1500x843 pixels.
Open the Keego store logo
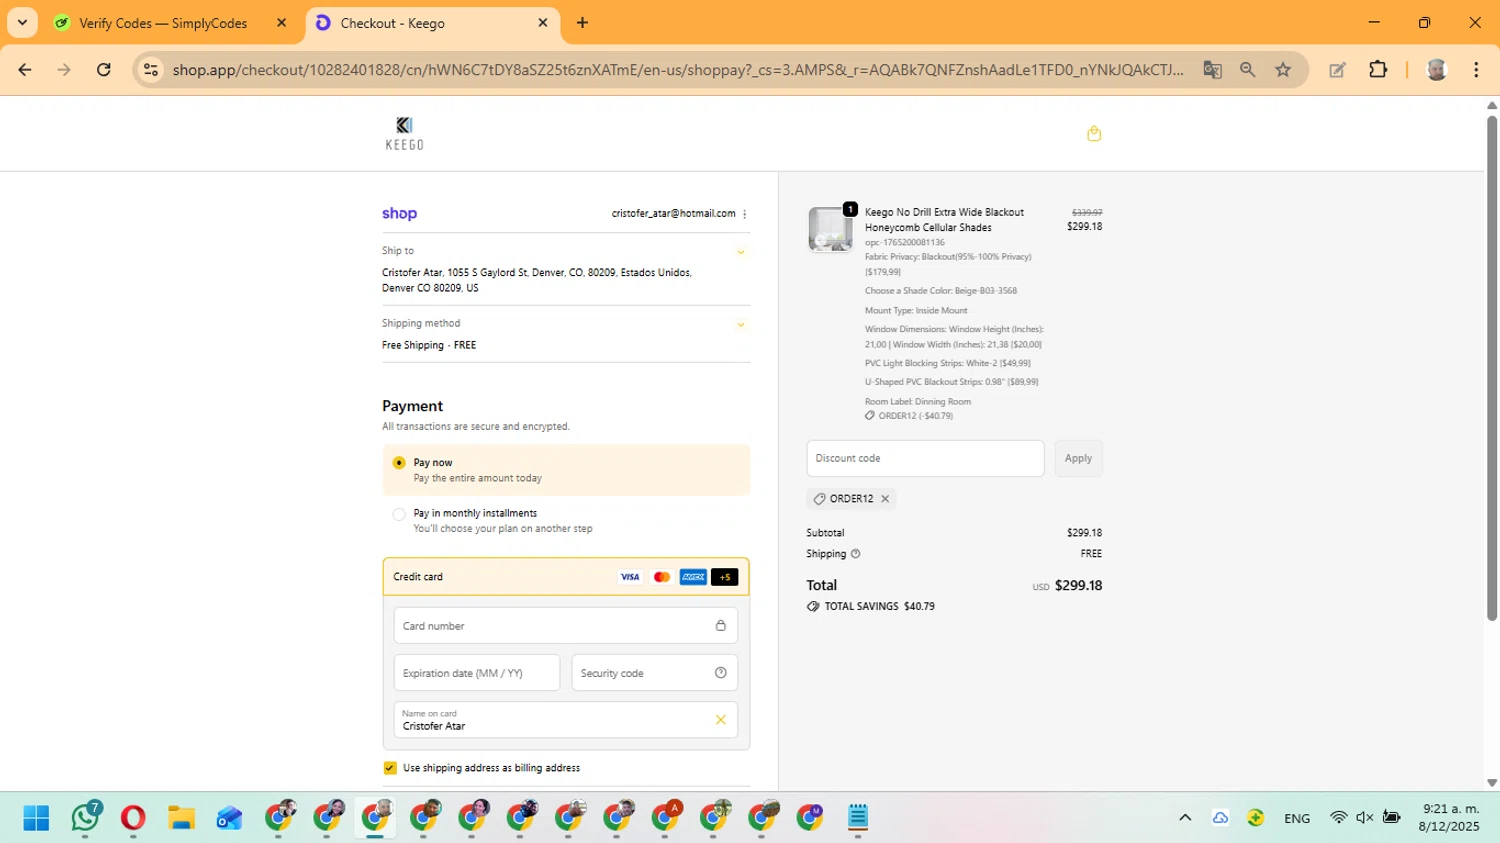(x=404, y=133)
